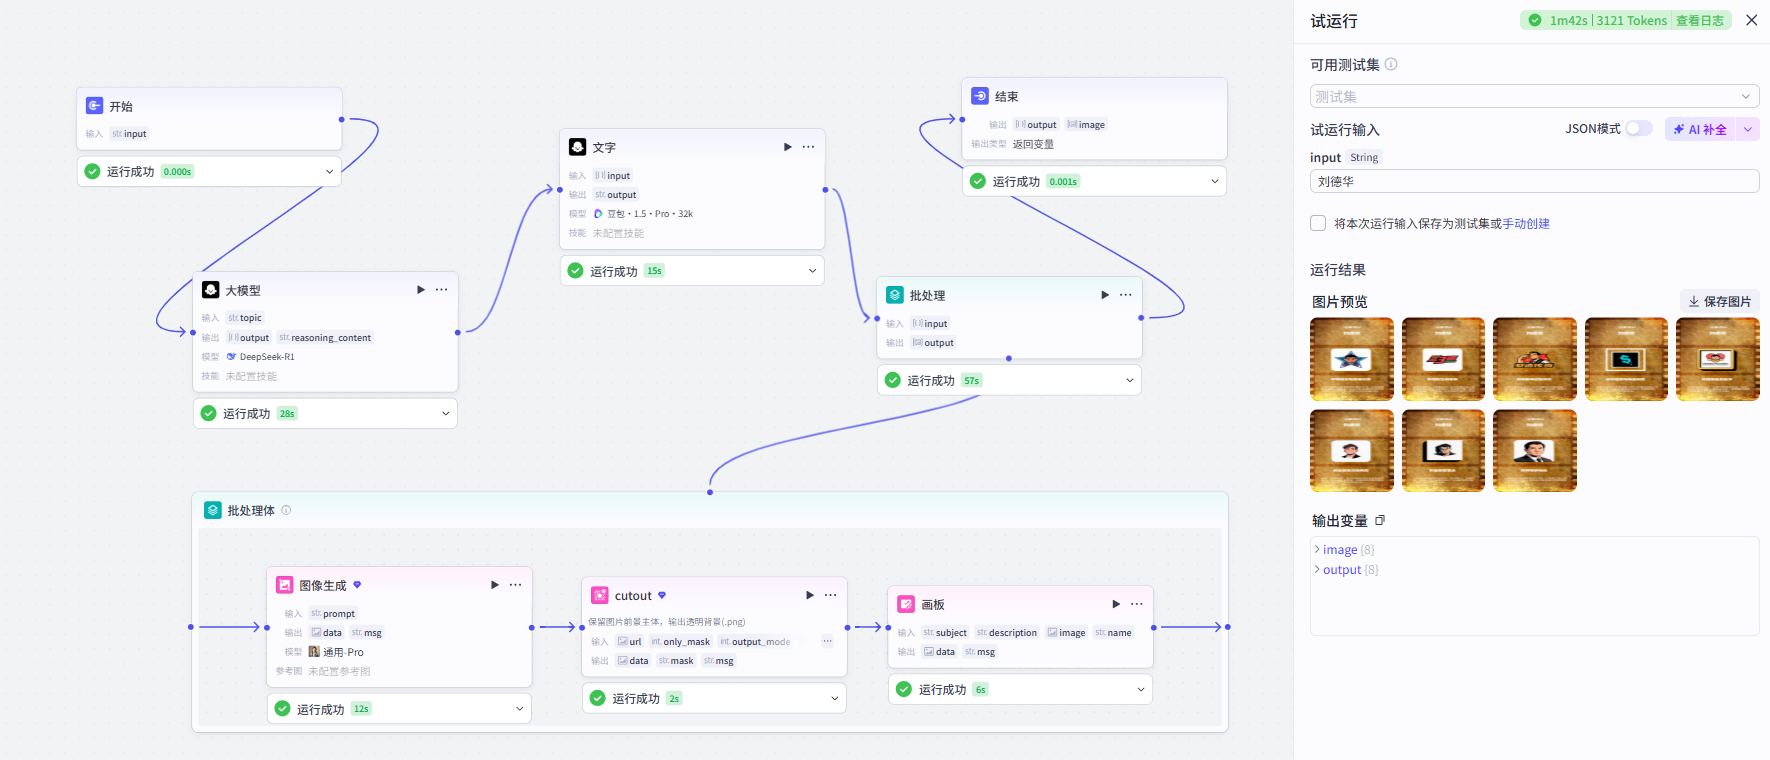Click the 手动创建 link
Image resolution: width=1770 pixels, height=760 pixels.
coord(1526,224)
